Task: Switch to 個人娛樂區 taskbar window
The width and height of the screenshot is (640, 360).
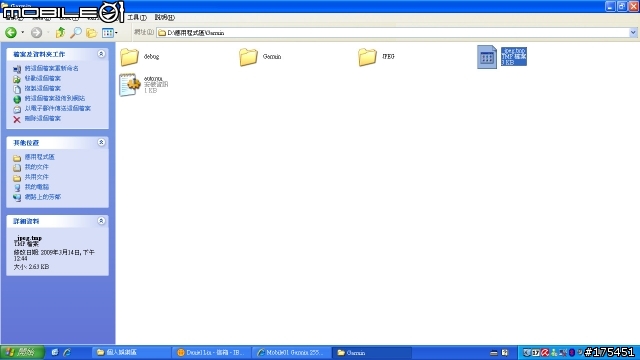Action: pyautogui.click(x=131, y=352)
